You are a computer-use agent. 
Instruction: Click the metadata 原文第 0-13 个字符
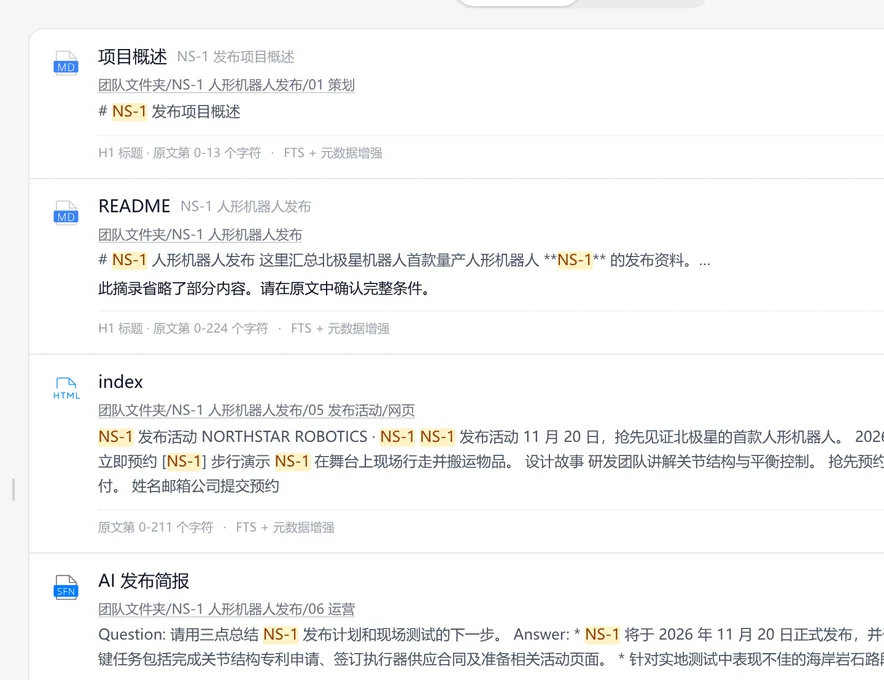point(207,153)
